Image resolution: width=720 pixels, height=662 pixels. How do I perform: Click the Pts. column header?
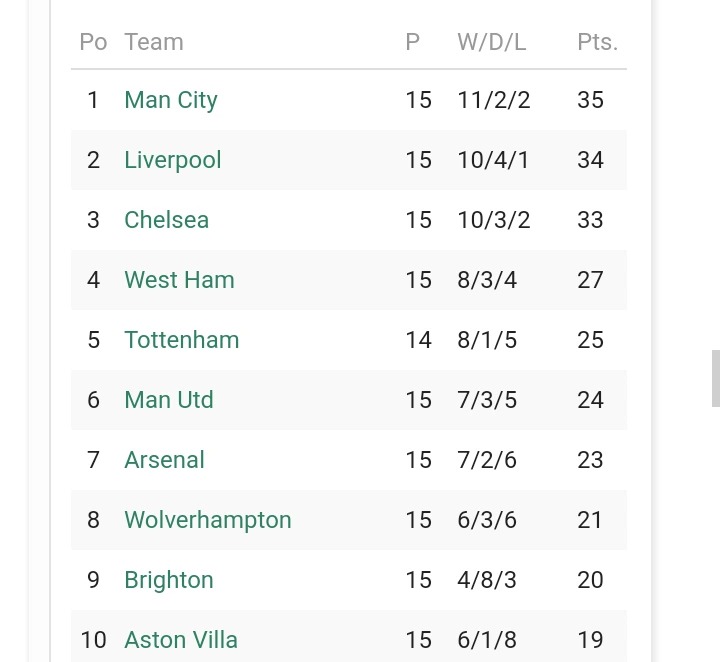pyautogui.click(x=597, y=42)
